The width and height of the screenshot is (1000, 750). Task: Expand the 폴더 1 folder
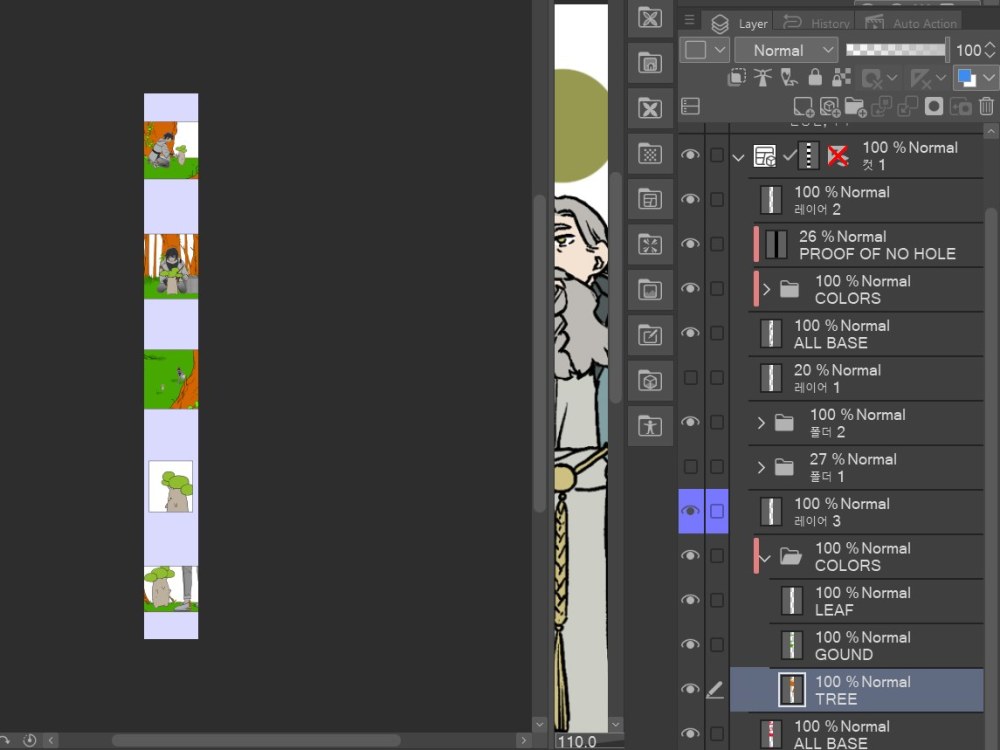click(x=761, y=467)
